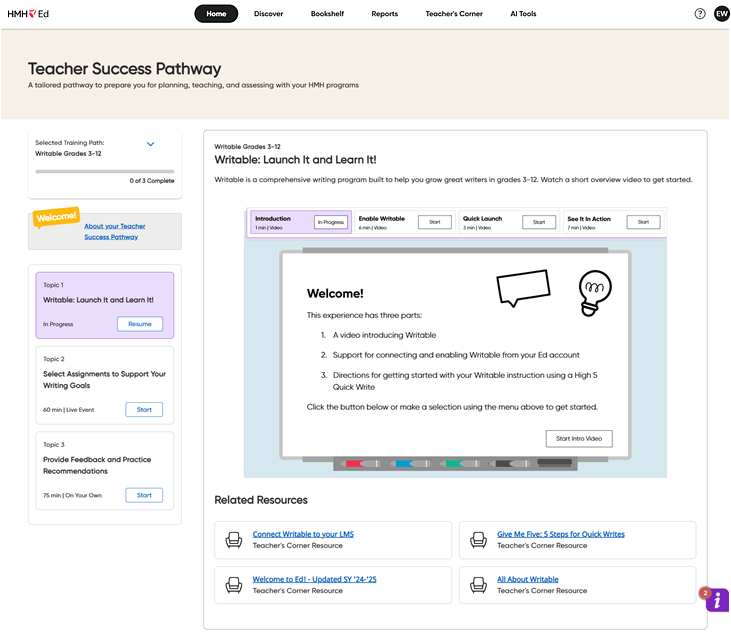Viewport: 731px width, 640px height.
Task: Open the All About Writable link
Action: click(528, 579)
